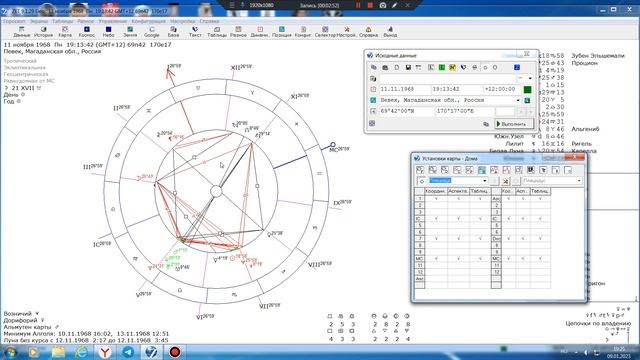Open the Динамич. toolbar icon

click(260, 32)
